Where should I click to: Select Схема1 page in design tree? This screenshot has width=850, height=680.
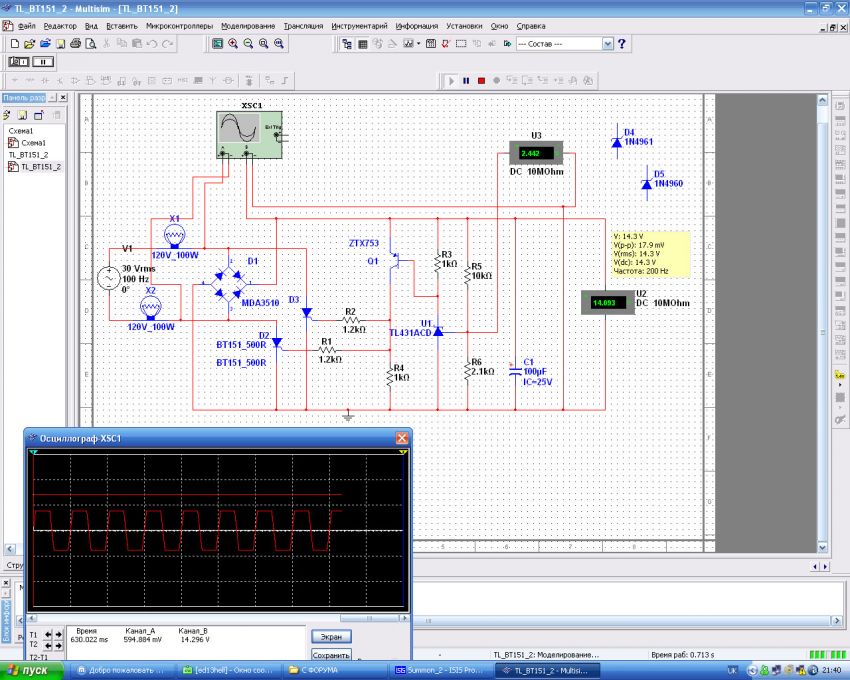point(34,143)
